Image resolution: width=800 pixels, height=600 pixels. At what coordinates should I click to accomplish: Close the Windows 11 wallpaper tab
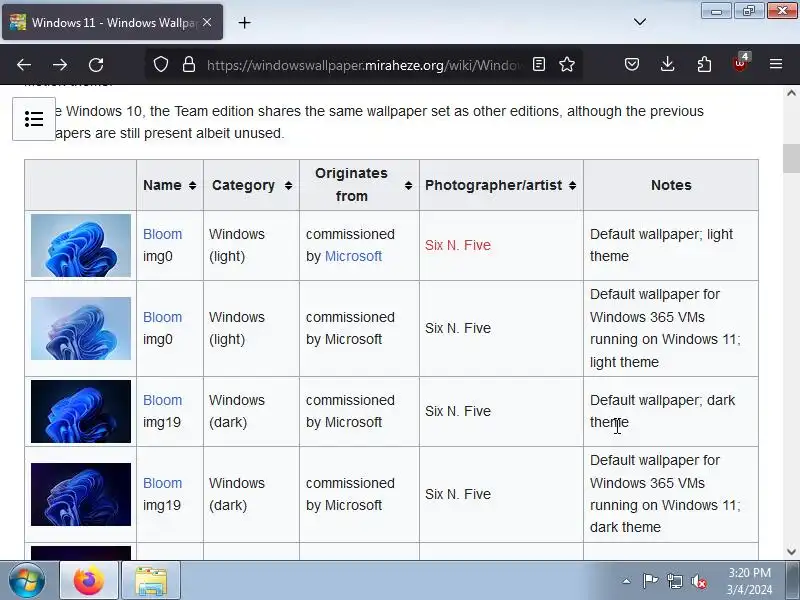207,22
